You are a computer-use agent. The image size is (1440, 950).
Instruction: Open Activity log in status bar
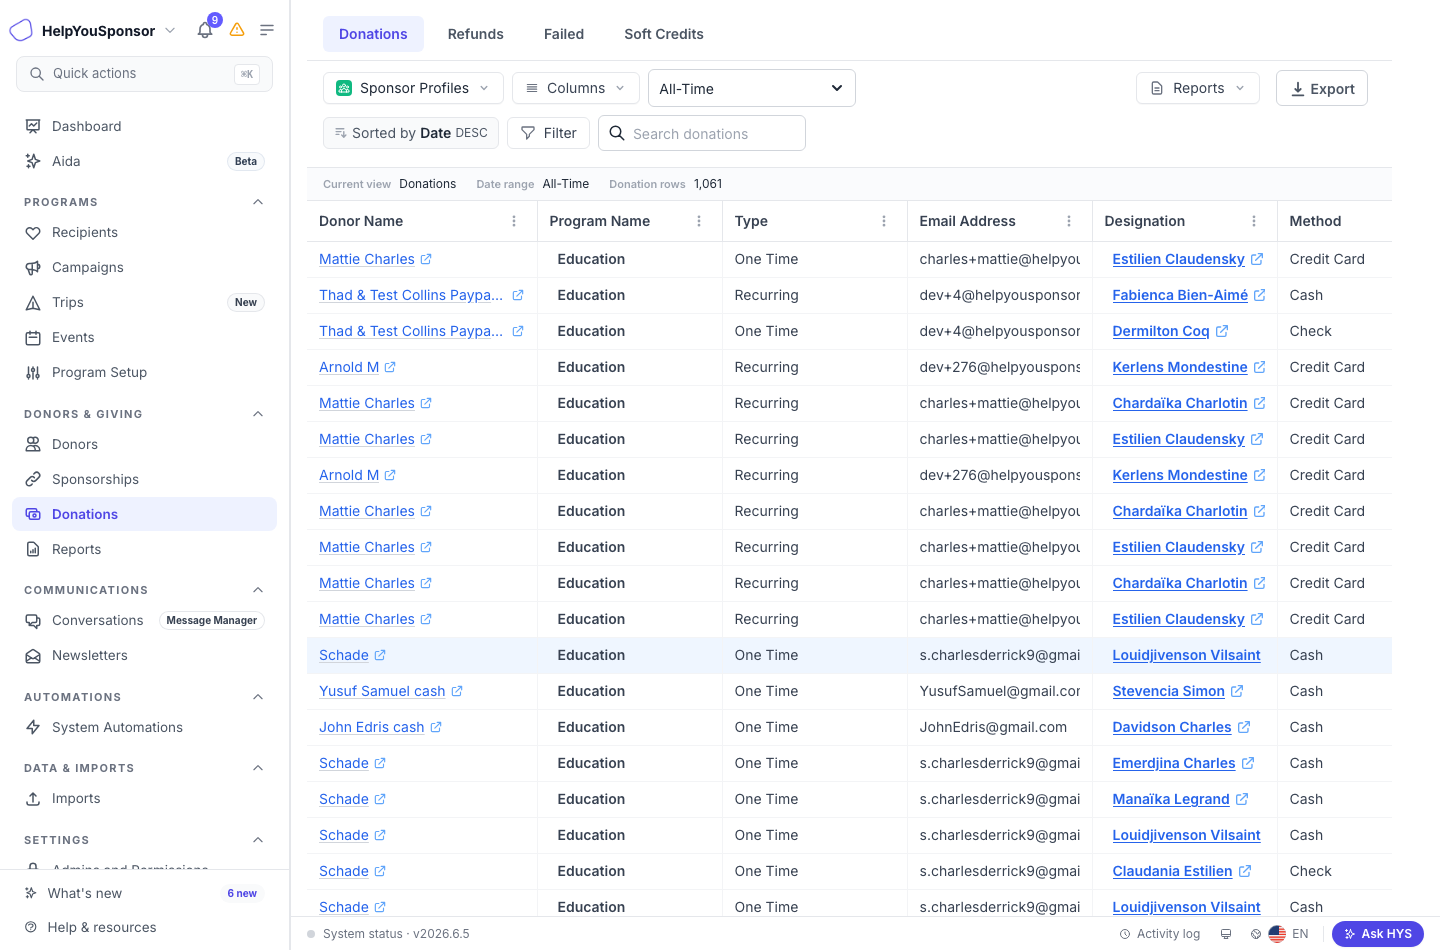coord(1160,934)
